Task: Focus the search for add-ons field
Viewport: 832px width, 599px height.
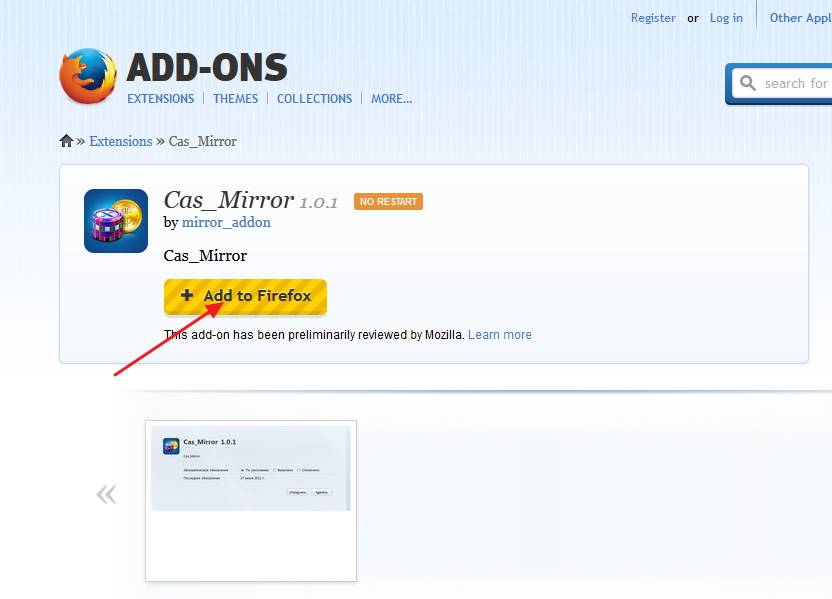Action: (x=796, y=83)
